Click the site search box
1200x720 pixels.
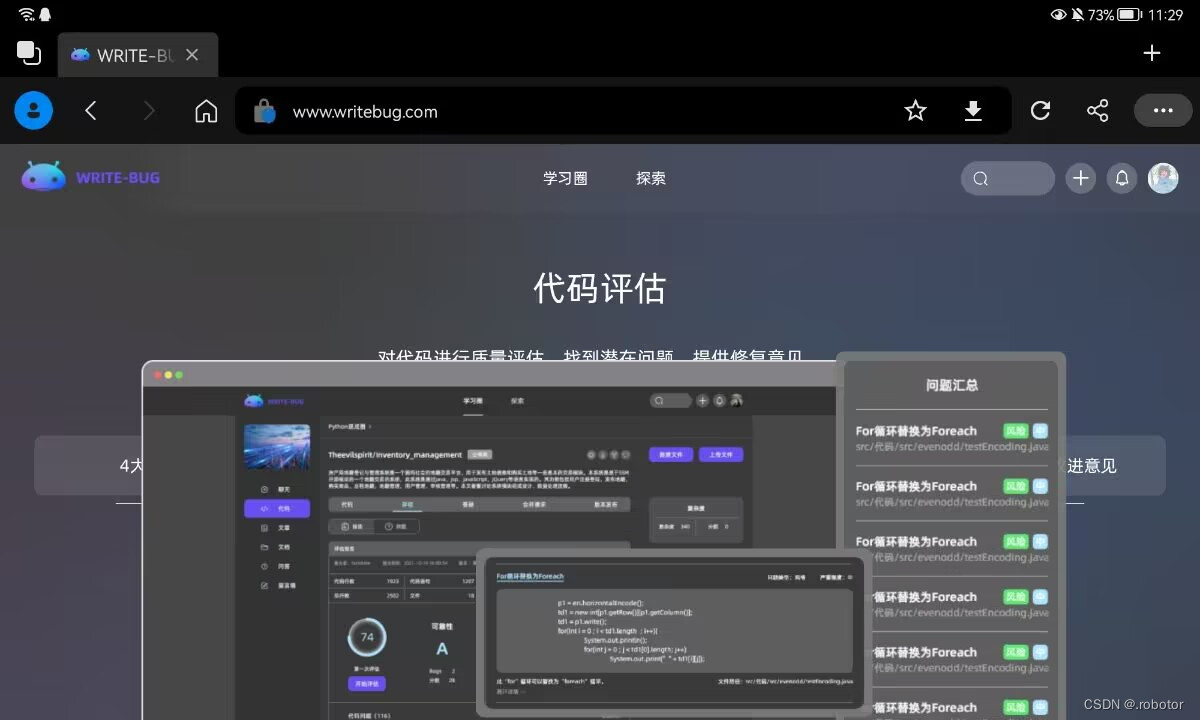coord(1008,178)
